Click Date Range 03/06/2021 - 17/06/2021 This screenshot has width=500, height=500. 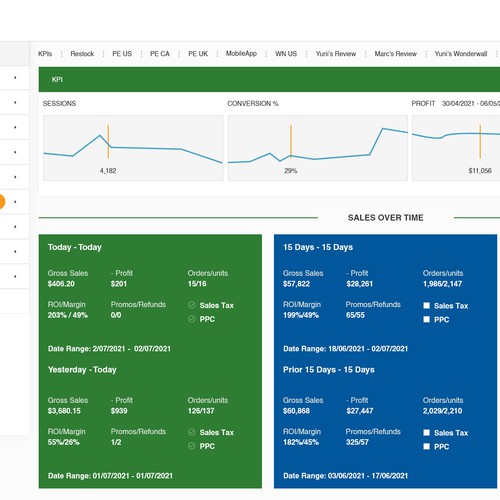click(345, 476)
